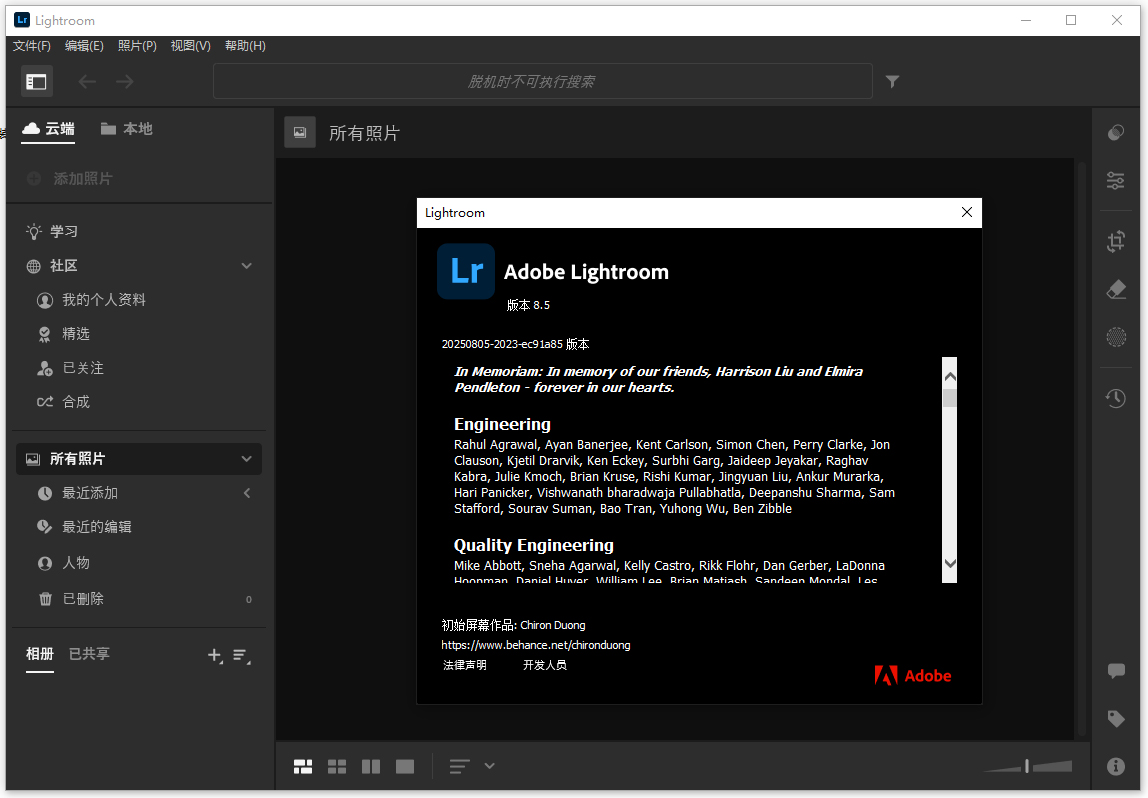Open the 所有照片 dropdown

coord(246,458)
